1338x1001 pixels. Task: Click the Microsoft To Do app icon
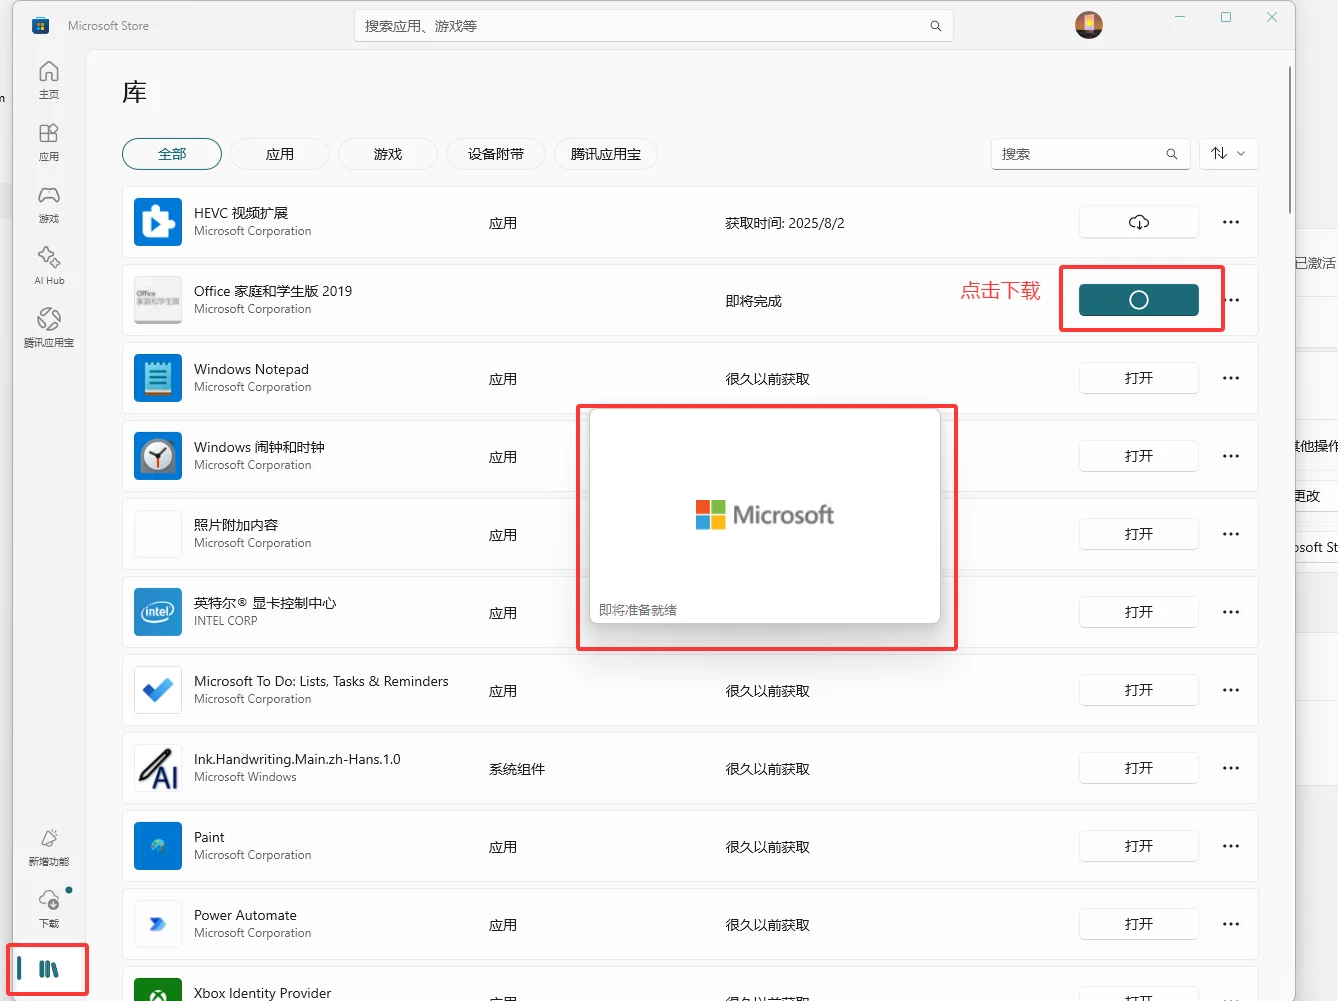(x=158, y=690)
